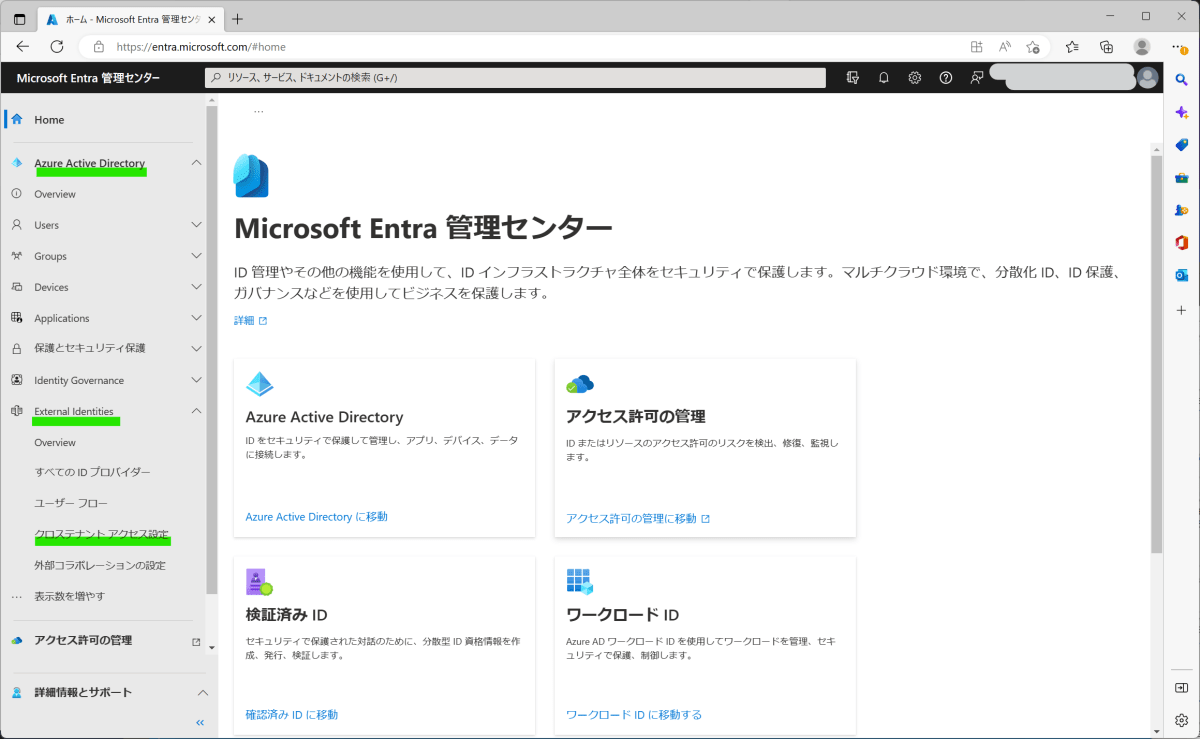This screenshot has height=739, width=1200.
Task: Collapse the 詳細情報とサポート chevron
Action: (202, 692)
